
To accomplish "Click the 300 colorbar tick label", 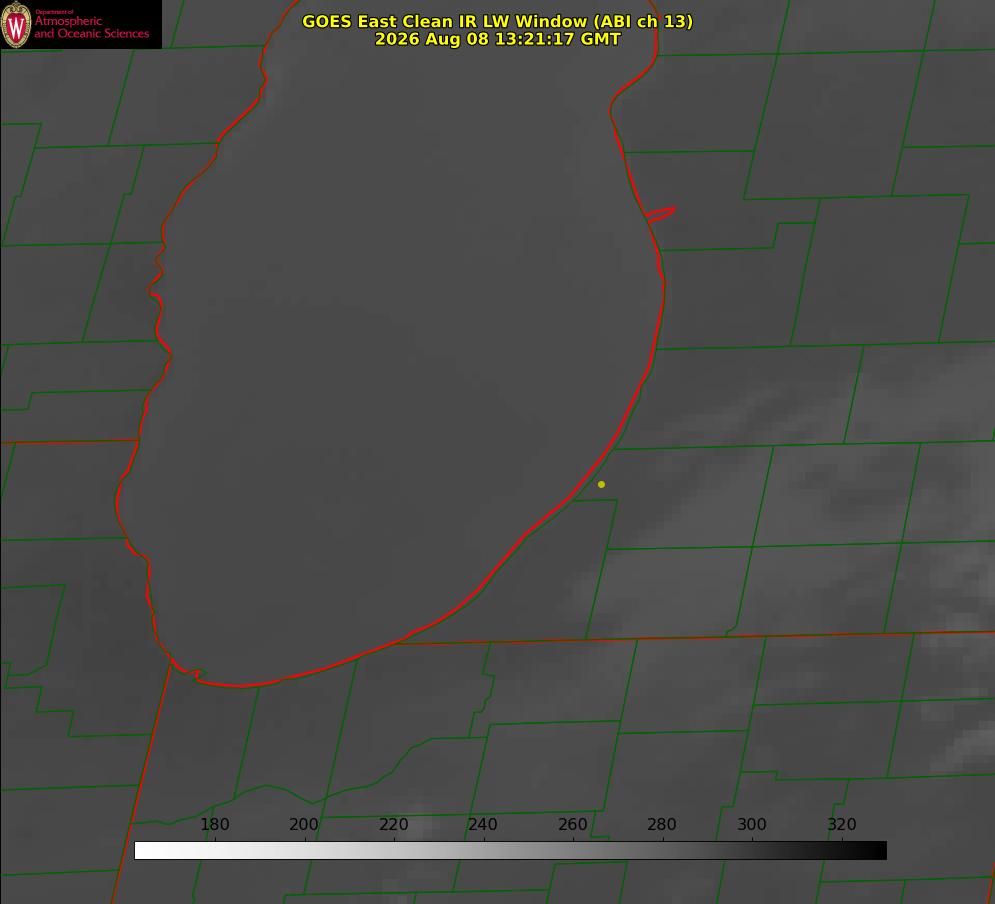I will click(x=752, y=824).
